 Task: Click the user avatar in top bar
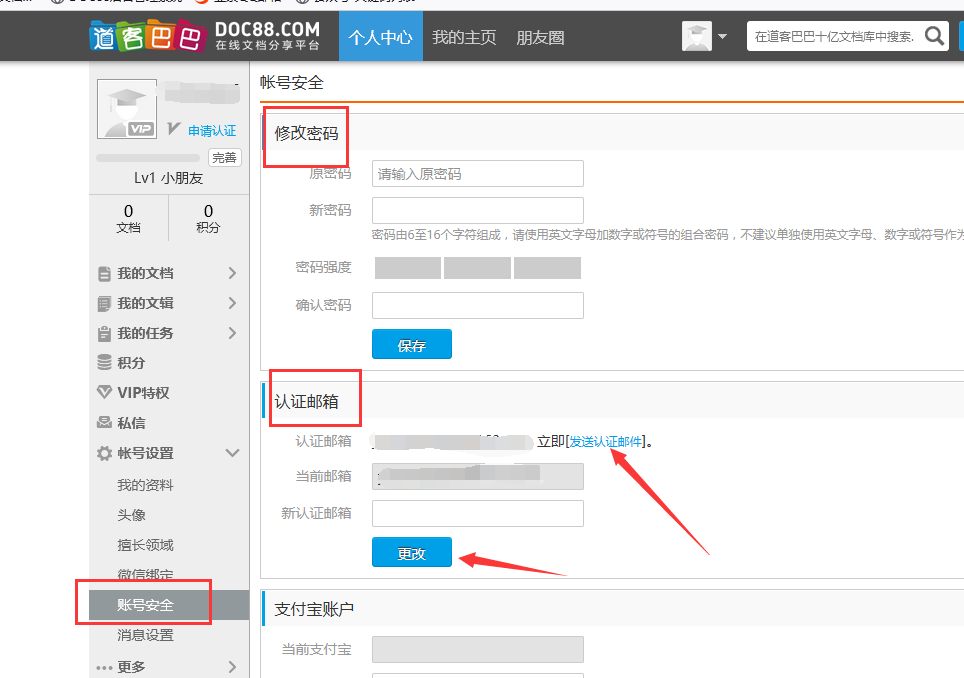coord(696,37)
